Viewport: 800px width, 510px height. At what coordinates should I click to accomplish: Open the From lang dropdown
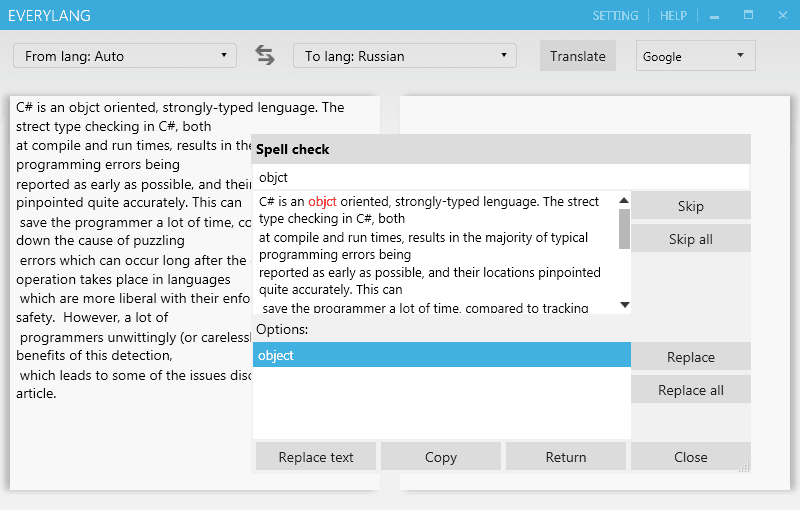(x=125, y=56)
